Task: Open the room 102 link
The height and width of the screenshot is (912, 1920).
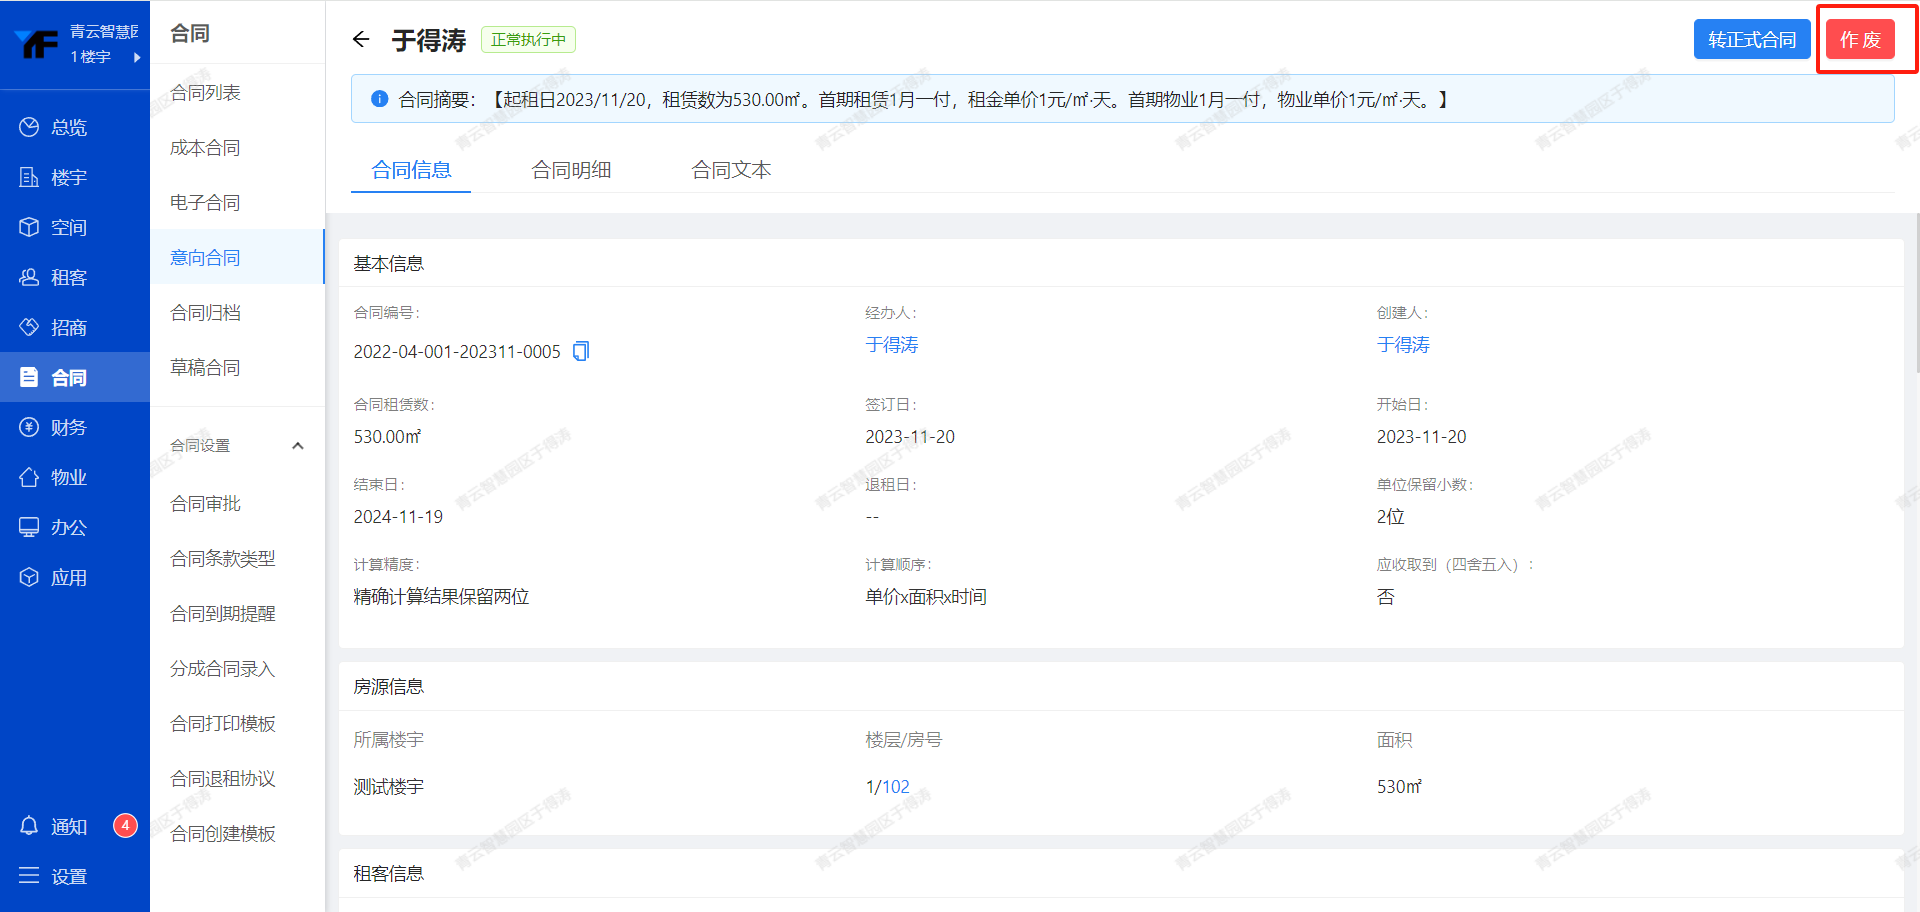Action: (x=896, y=787)
